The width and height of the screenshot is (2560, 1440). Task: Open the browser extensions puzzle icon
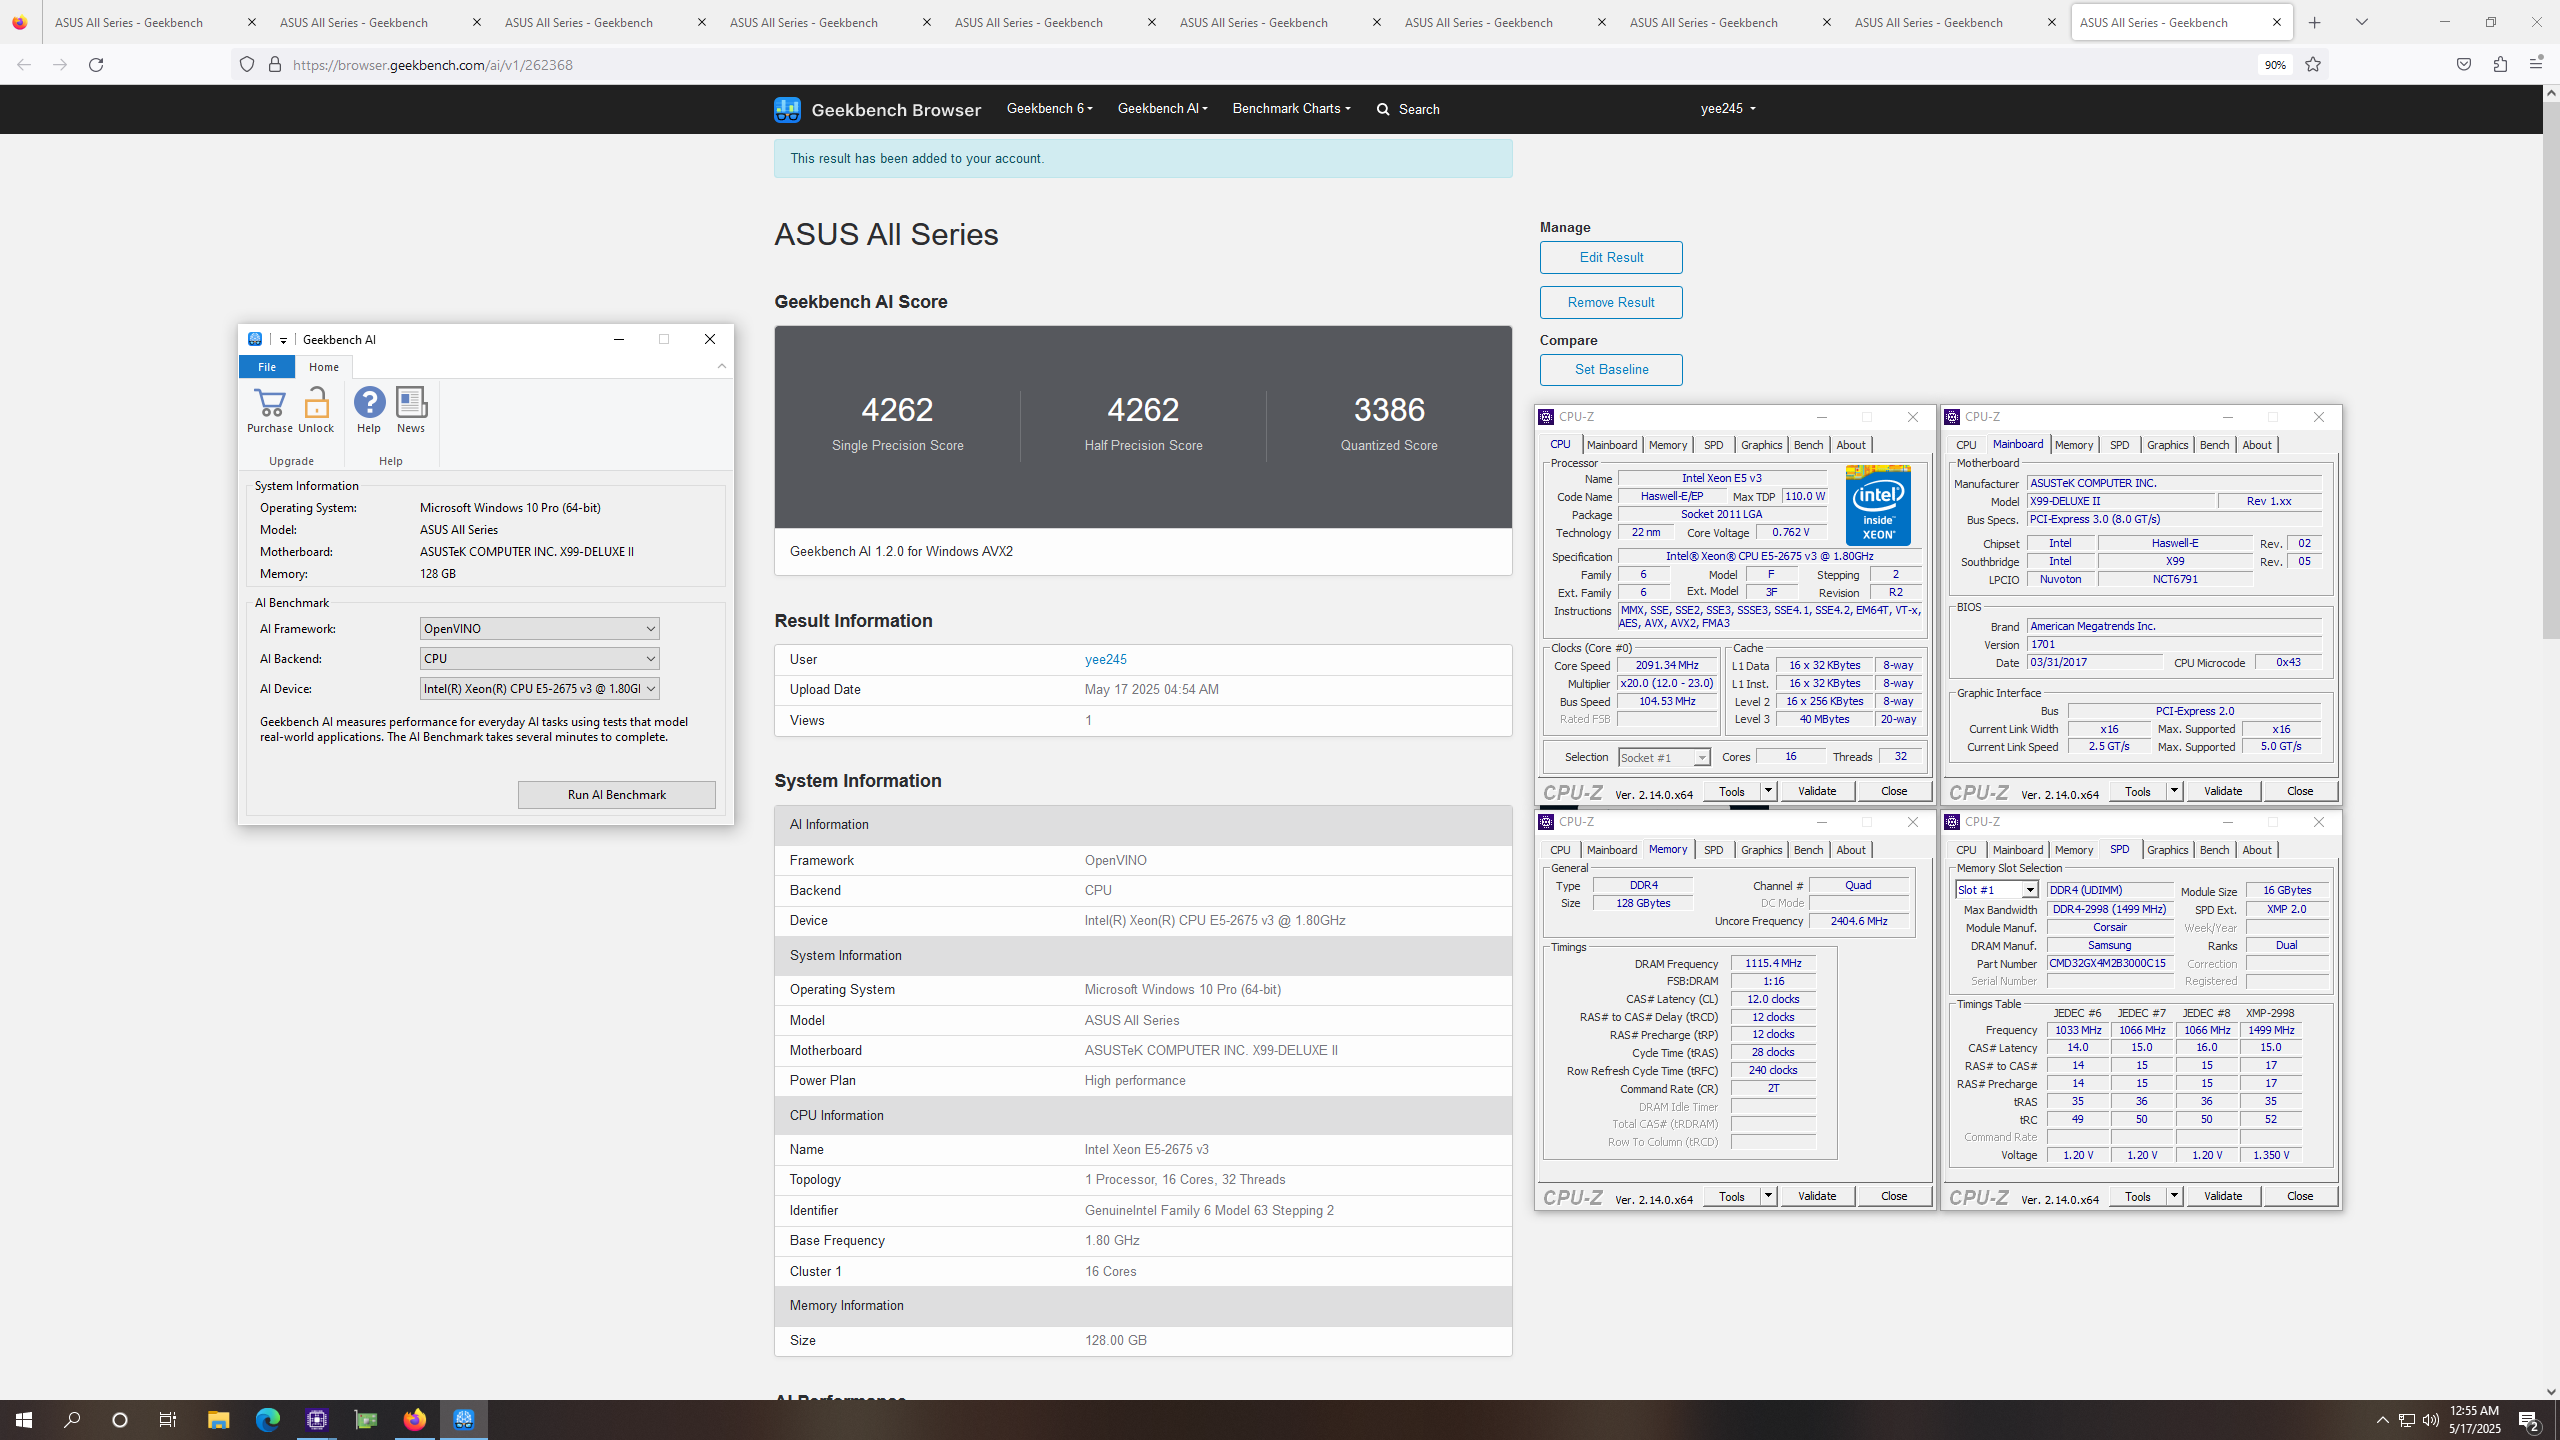tap(2500, 64)
